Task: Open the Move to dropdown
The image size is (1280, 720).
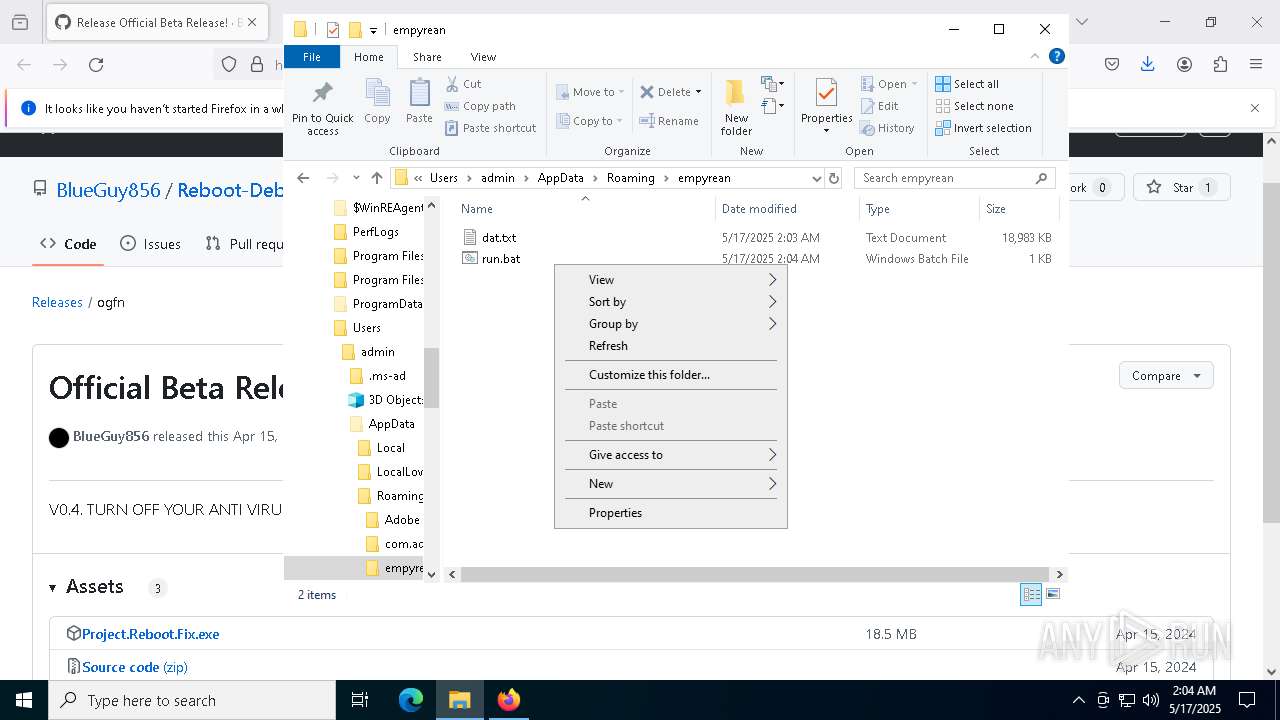Action: click(x=590, y=92)
